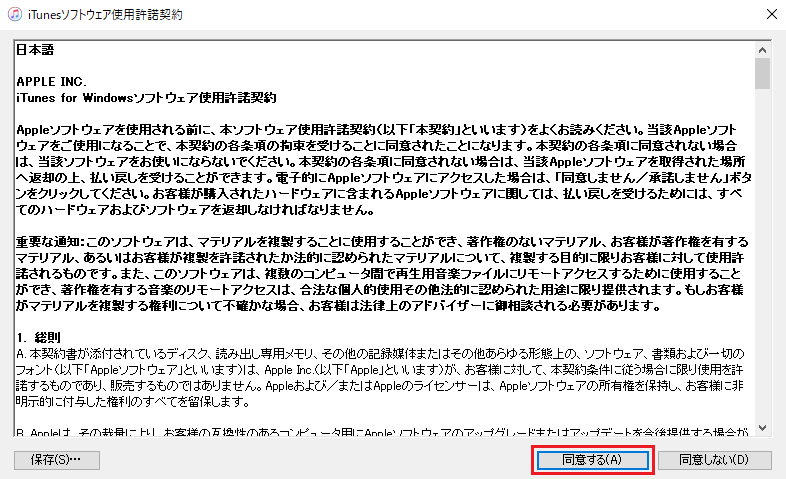Screen dimensions: 786x479
Task: Close the iTunes license agreement dialog
Action: coord(772,14)
